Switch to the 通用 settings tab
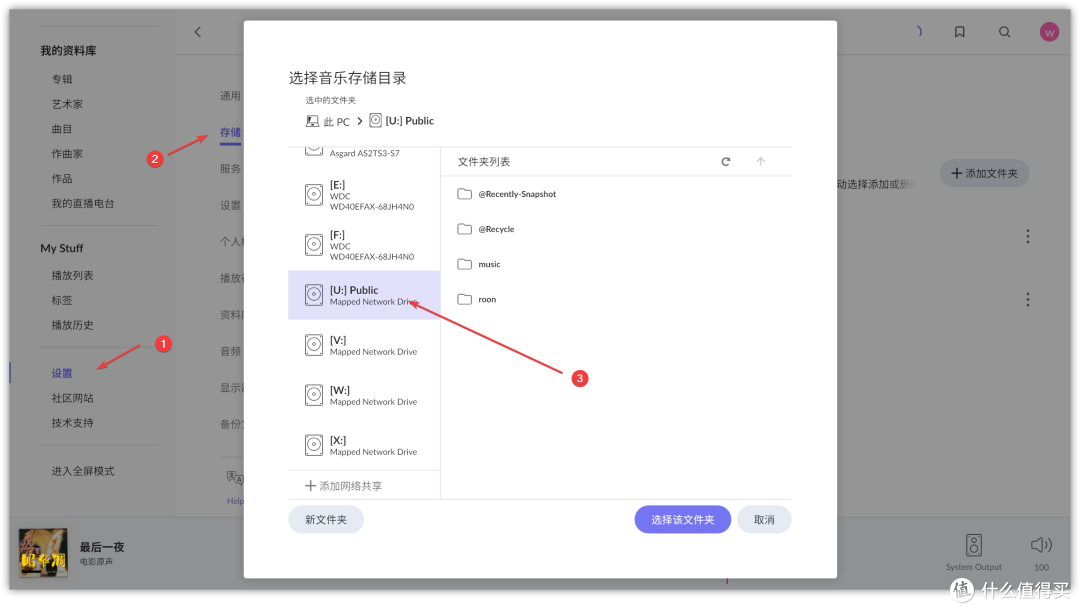This screenshot has height=613, width=1080. tap(231, 95)
